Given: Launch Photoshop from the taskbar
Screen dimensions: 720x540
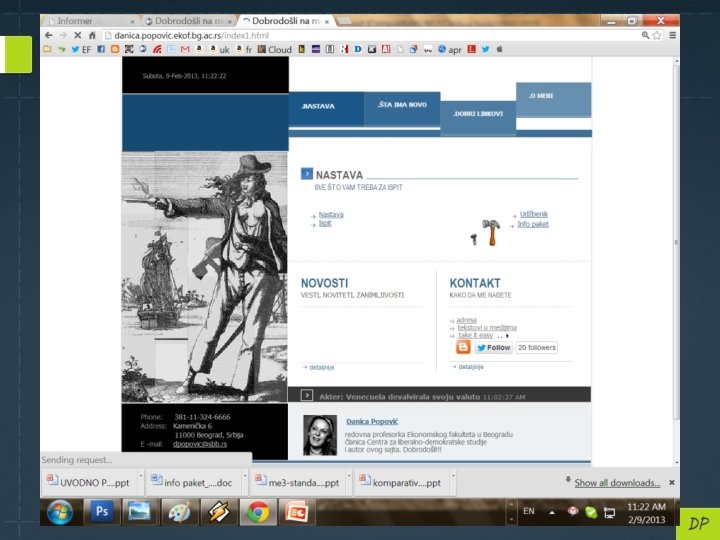Looking at the screenshot, I should [102, 512].
